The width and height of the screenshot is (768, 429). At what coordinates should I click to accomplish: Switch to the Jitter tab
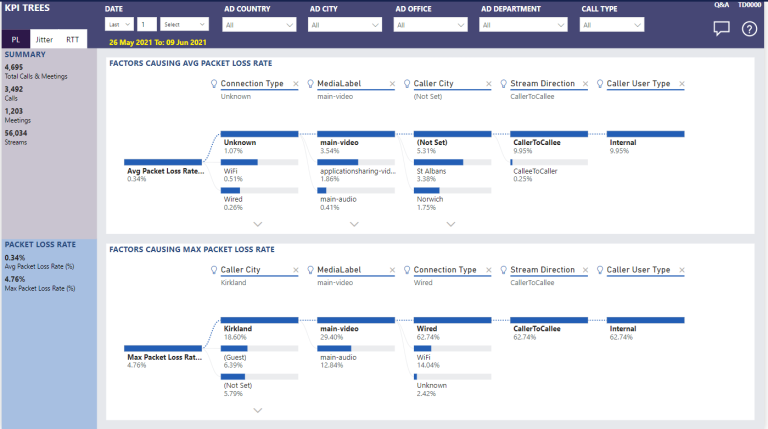(44, 40)
